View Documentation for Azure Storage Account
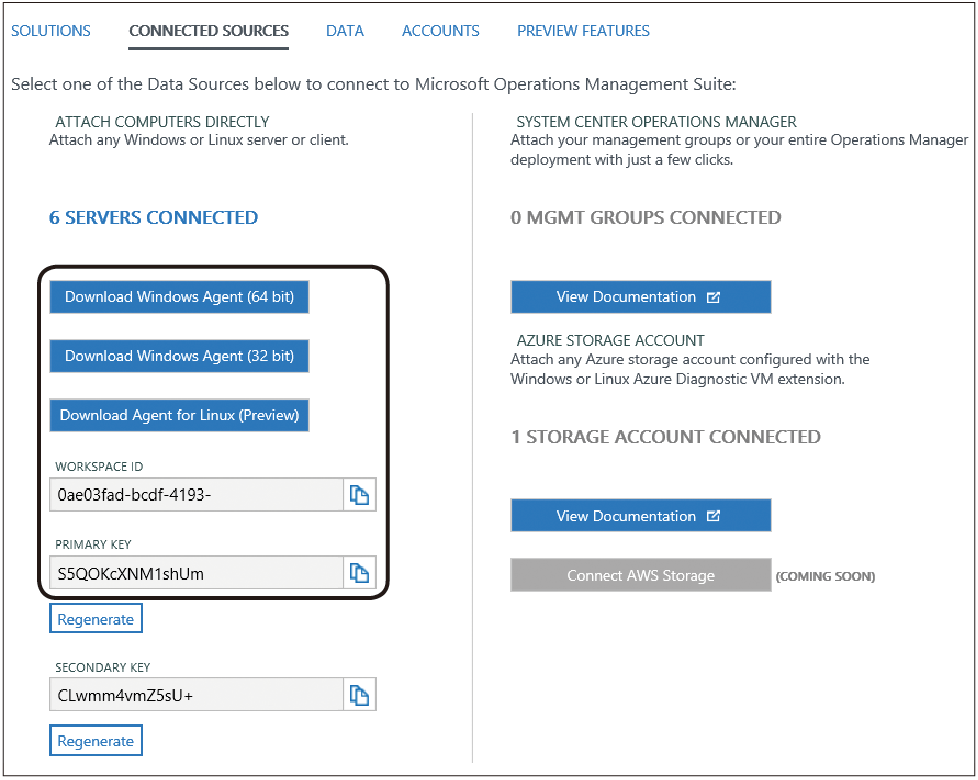This screenshot has width=978, height=780. point(641,516)
